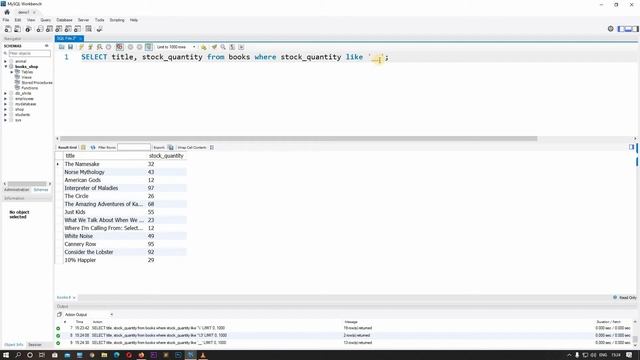Open find panel with magnifier icon

click(x=223, y=47)
